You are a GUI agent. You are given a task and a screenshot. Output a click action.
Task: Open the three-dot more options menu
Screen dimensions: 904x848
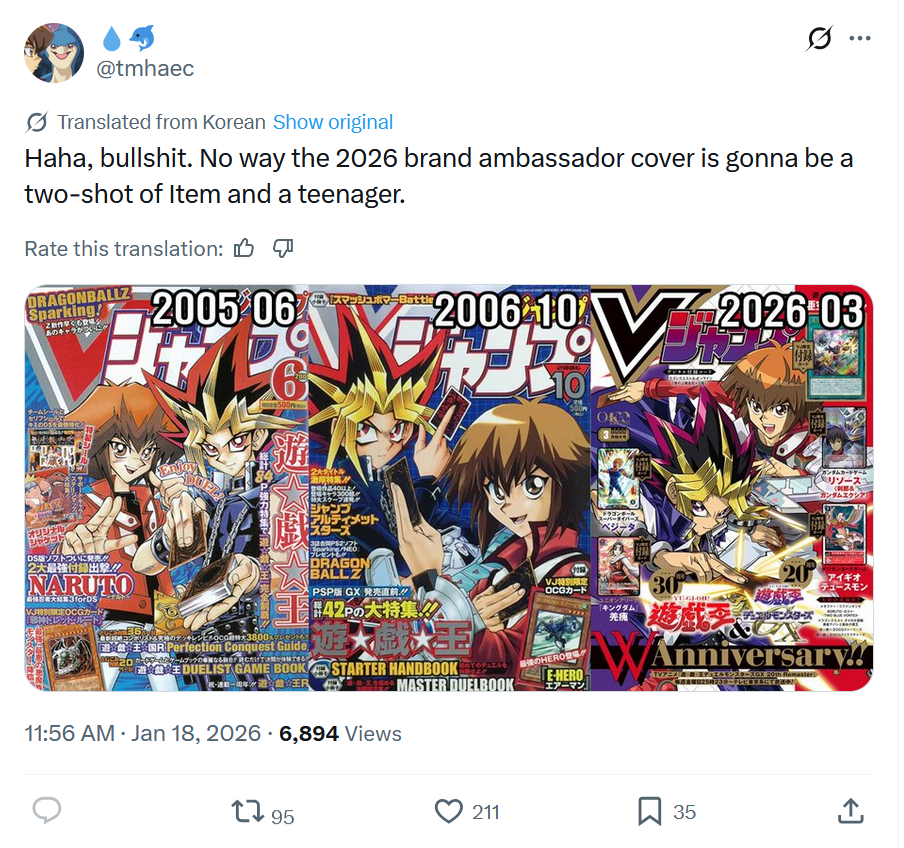(x=860, y=39)
